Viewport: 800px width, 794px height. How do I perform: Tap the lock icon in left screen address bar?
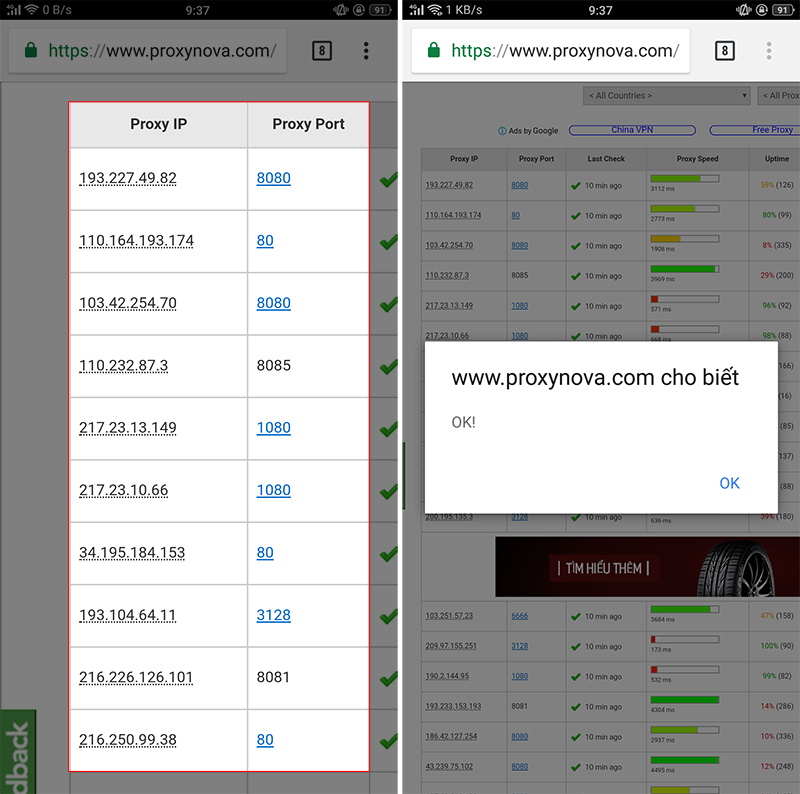(31, 50)
